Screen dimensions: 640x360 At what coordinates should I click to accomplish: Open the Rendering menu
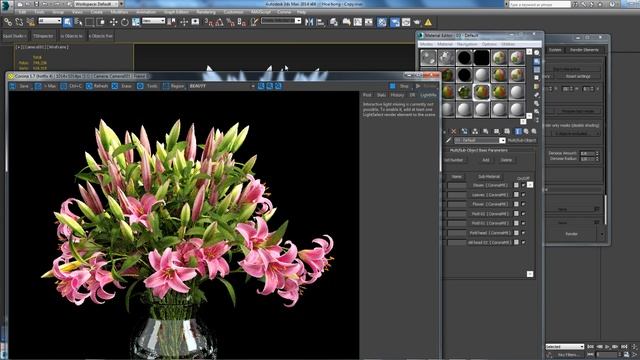[x=206, y=12]
